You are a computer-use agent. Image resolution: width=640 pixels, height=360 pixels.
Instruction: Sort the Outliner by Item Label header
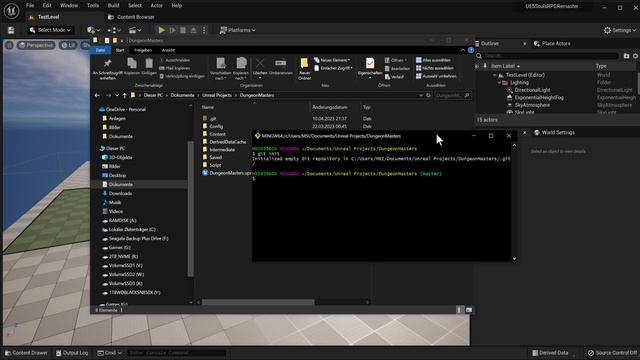coord(505,66)
